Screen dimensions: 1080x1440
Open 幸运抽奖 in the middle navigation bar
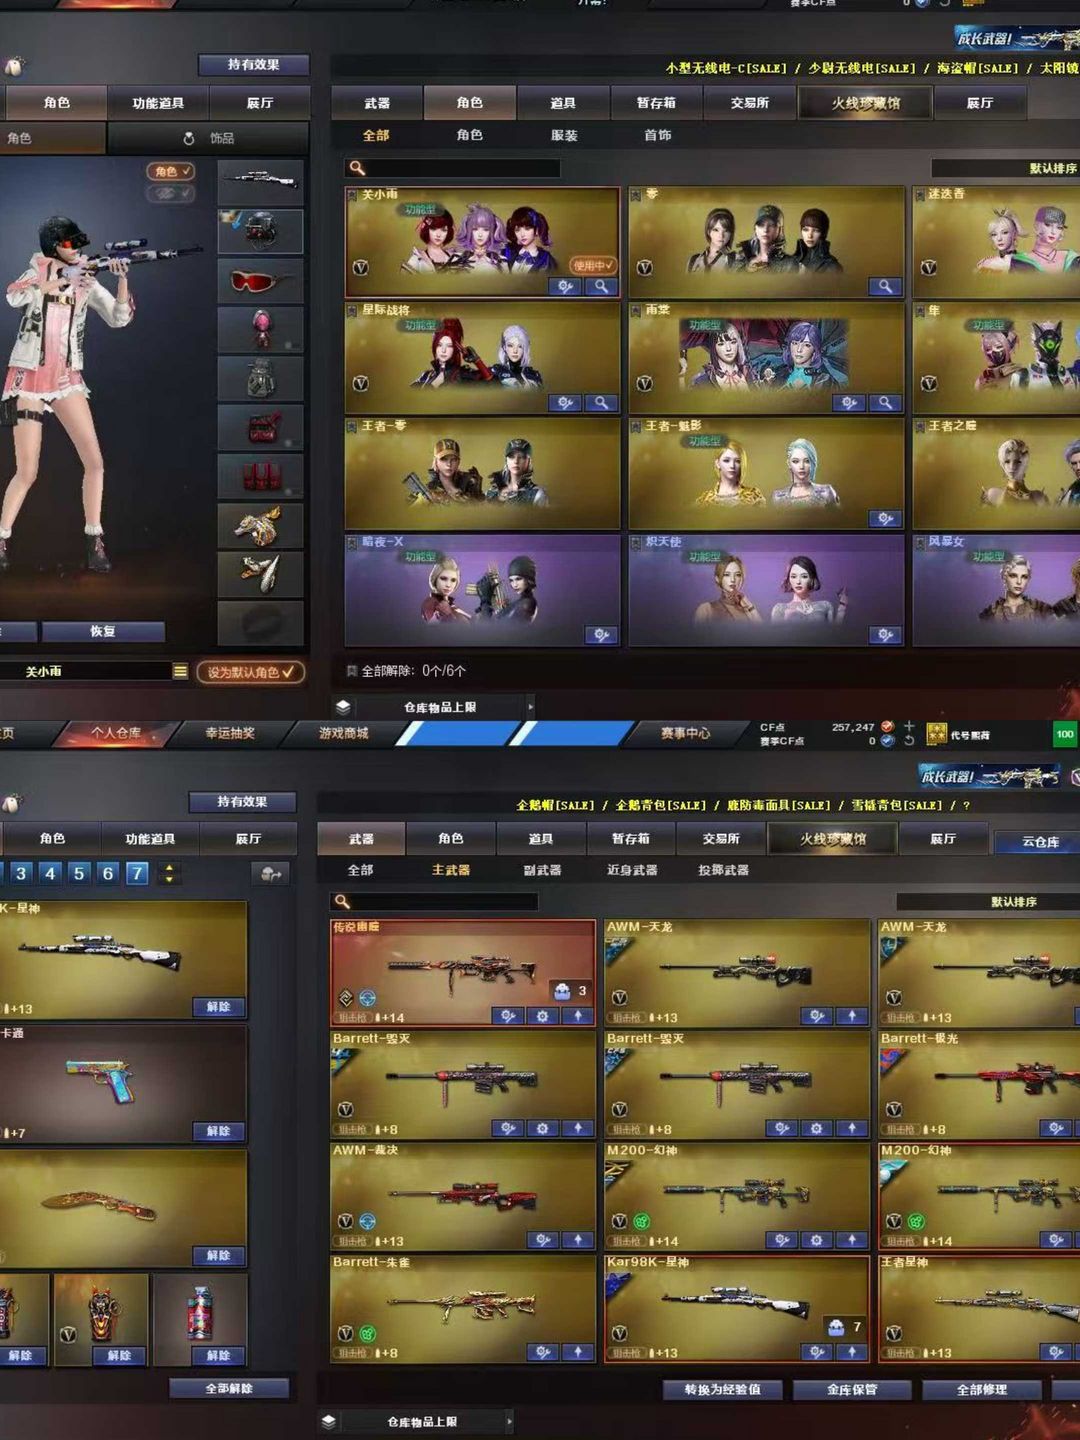pos(230,733)
